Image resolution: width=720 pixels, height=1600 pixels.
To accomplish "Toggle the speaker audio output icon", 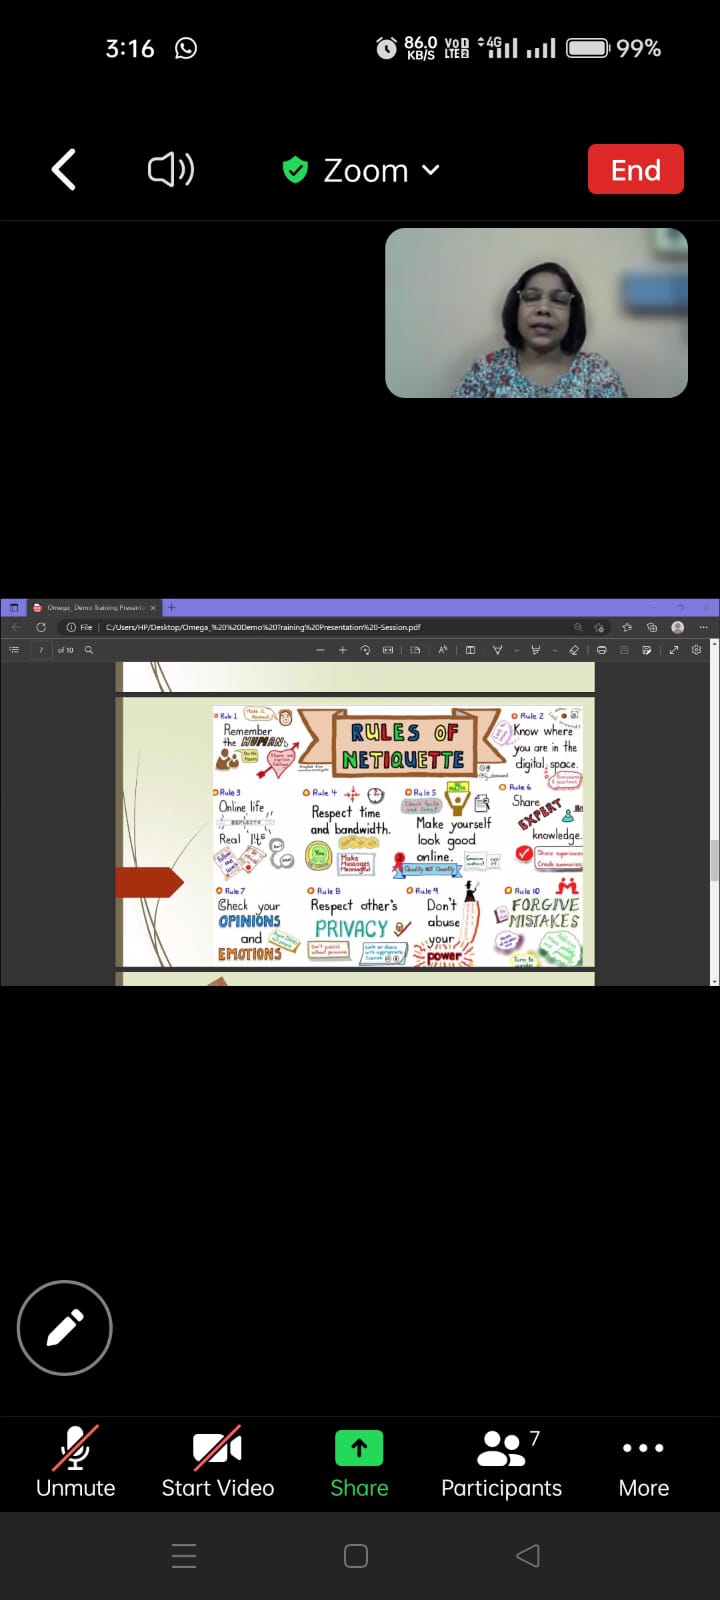I will (x=171, y=170).
